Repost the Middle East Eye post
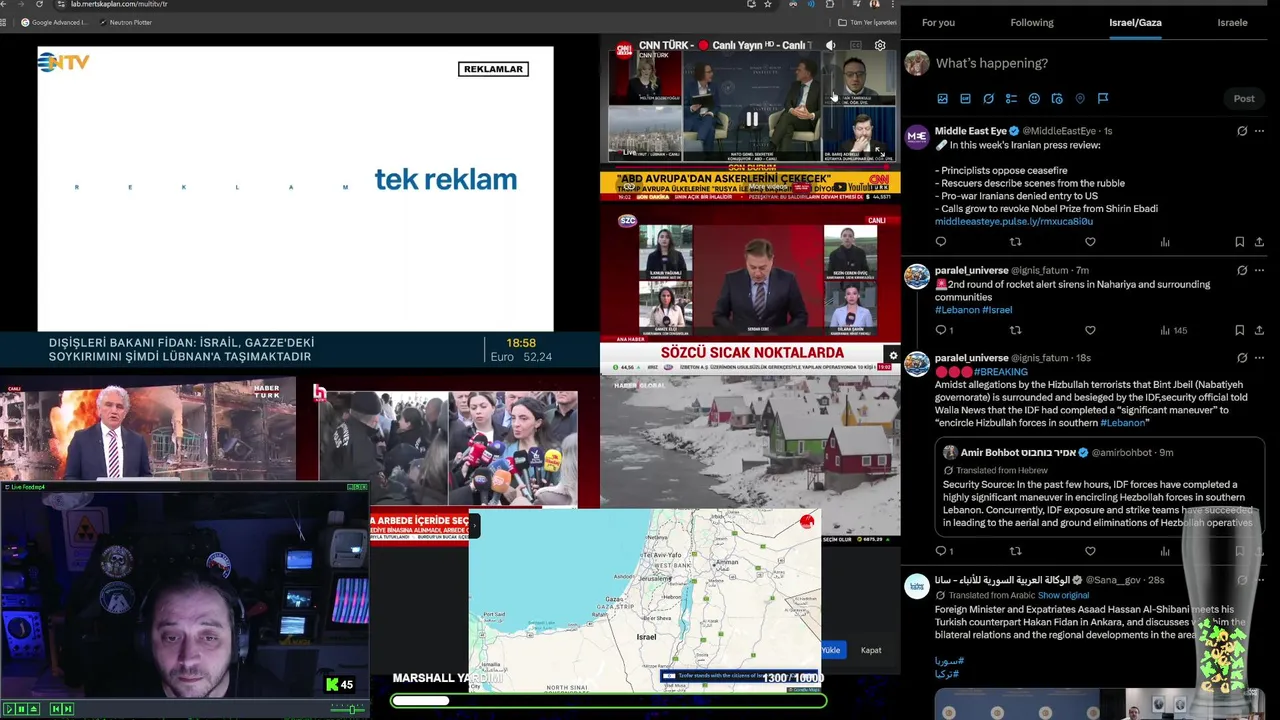Viewport: 1280px width, 720px height. pos(1015,241)
